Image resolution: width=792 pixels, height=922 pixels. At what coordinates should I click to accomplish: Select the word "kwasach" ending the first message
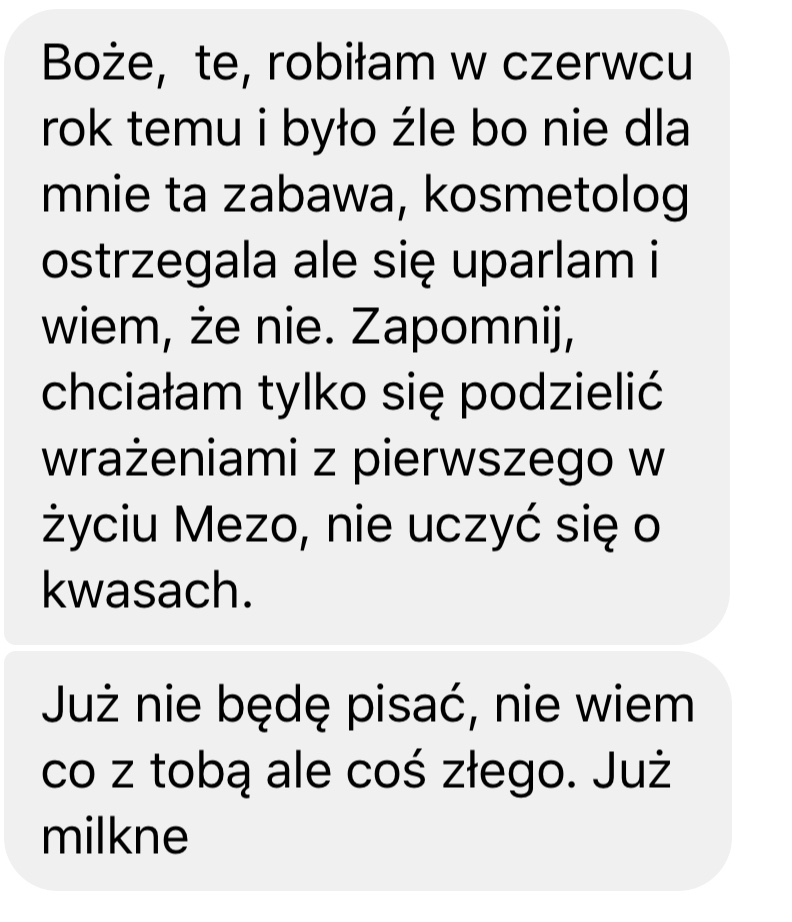141,590
